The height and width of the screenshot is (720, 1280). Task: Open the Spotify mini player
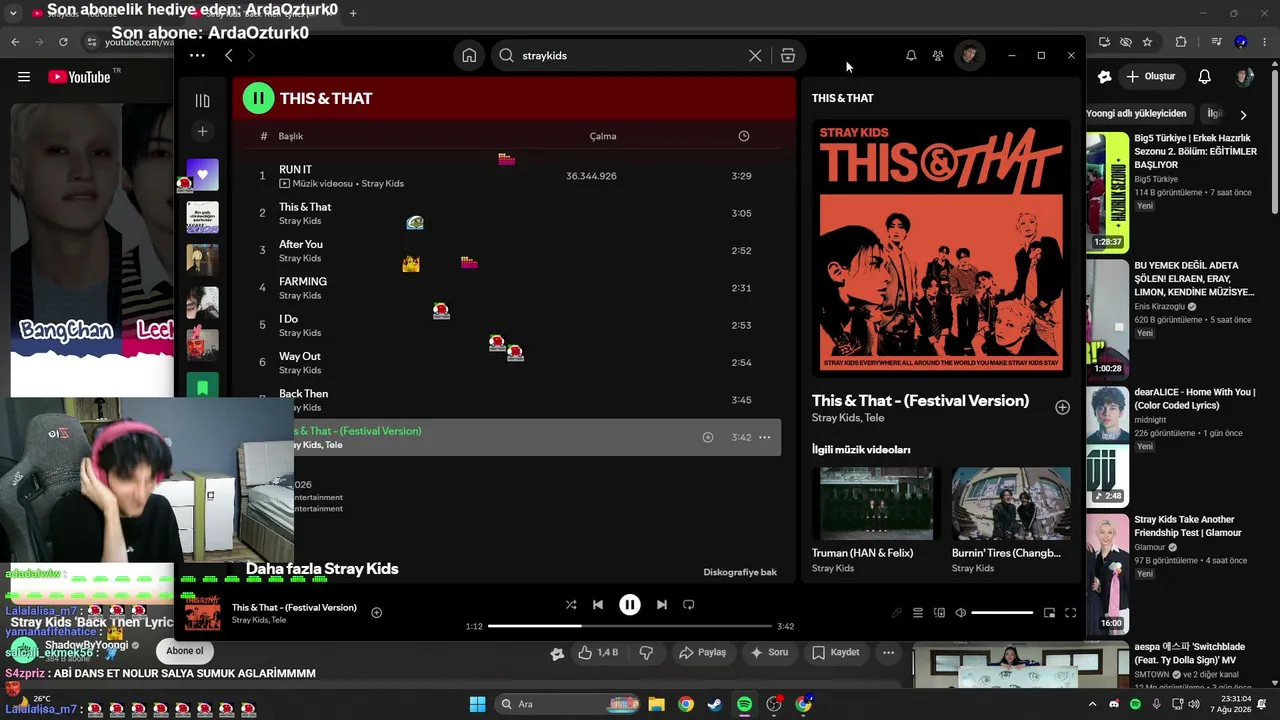[x=1049, y=613]
